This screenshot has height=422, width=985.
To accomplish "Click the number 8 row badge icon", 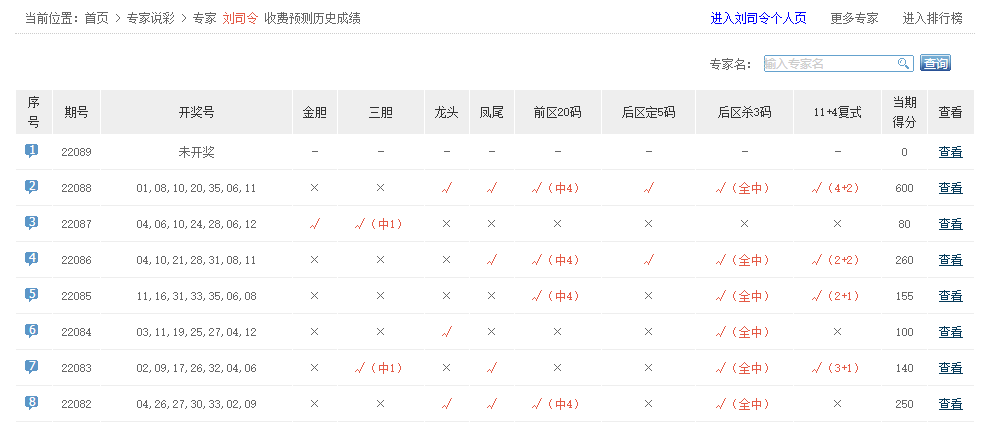I will (x=33, y=403).
